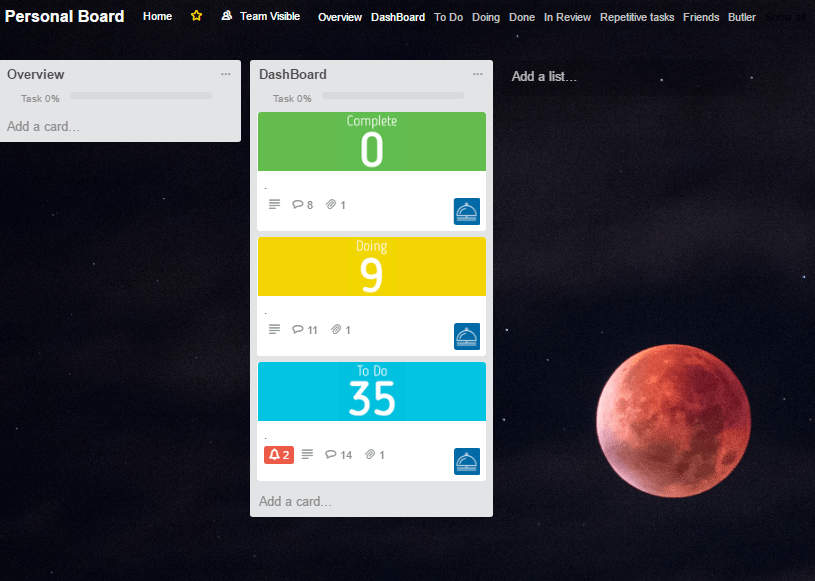Click the red due-notification badge showing 2

click(x=279, y=455)
